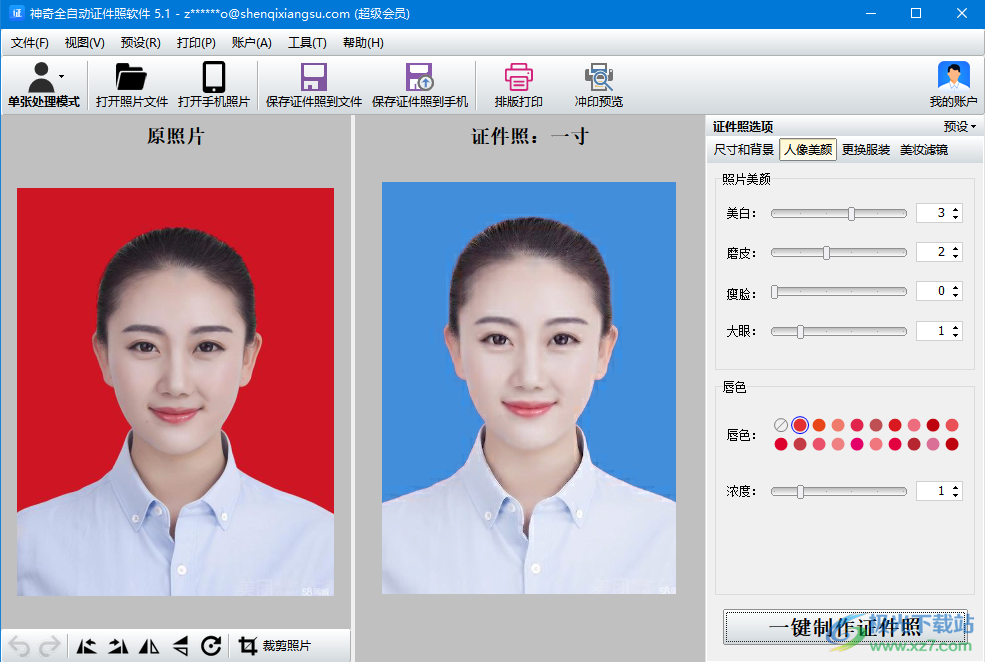This screenshot has height=662, width=985.
Task: Open 冲印预览 preview icon
Action: 598,78
